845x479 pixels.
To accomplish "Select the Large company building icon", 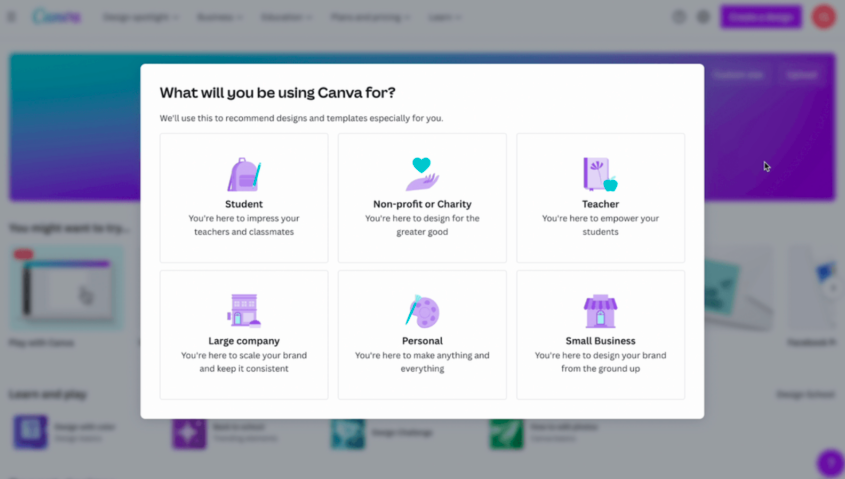I will click(243, 310).
